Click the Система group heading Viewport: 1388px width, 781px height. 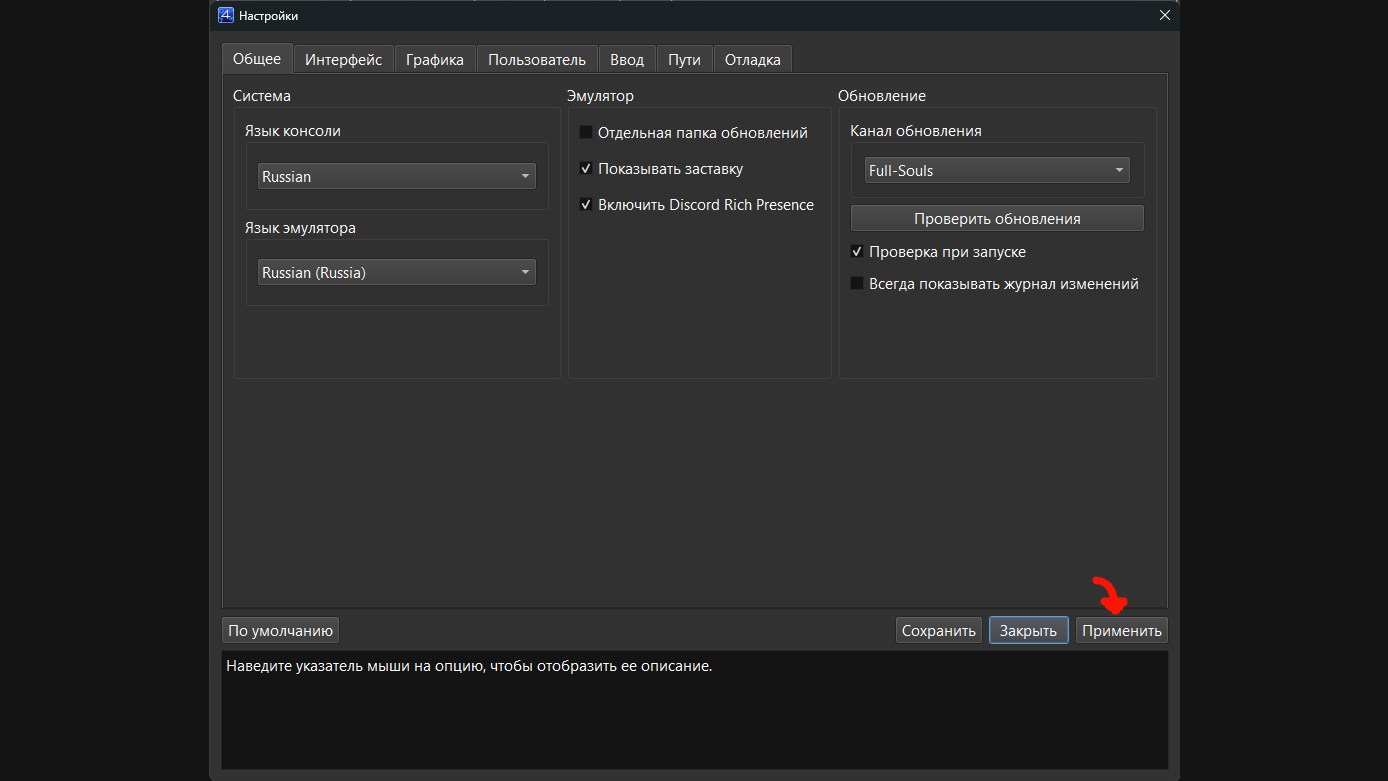(262, 96)
